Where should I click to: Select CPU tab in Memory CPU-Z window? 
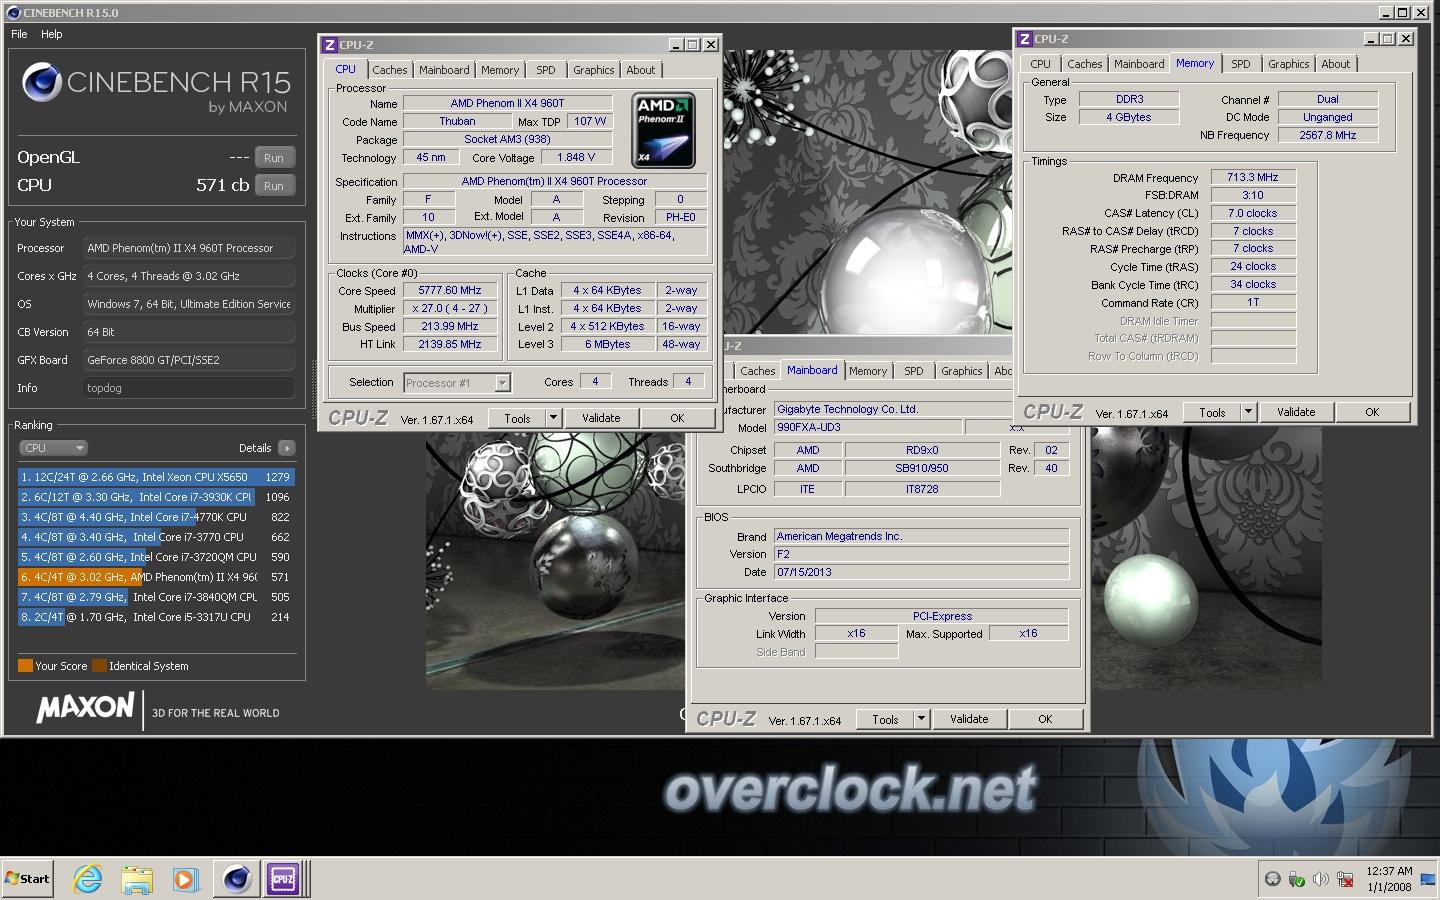[1040, 64]
